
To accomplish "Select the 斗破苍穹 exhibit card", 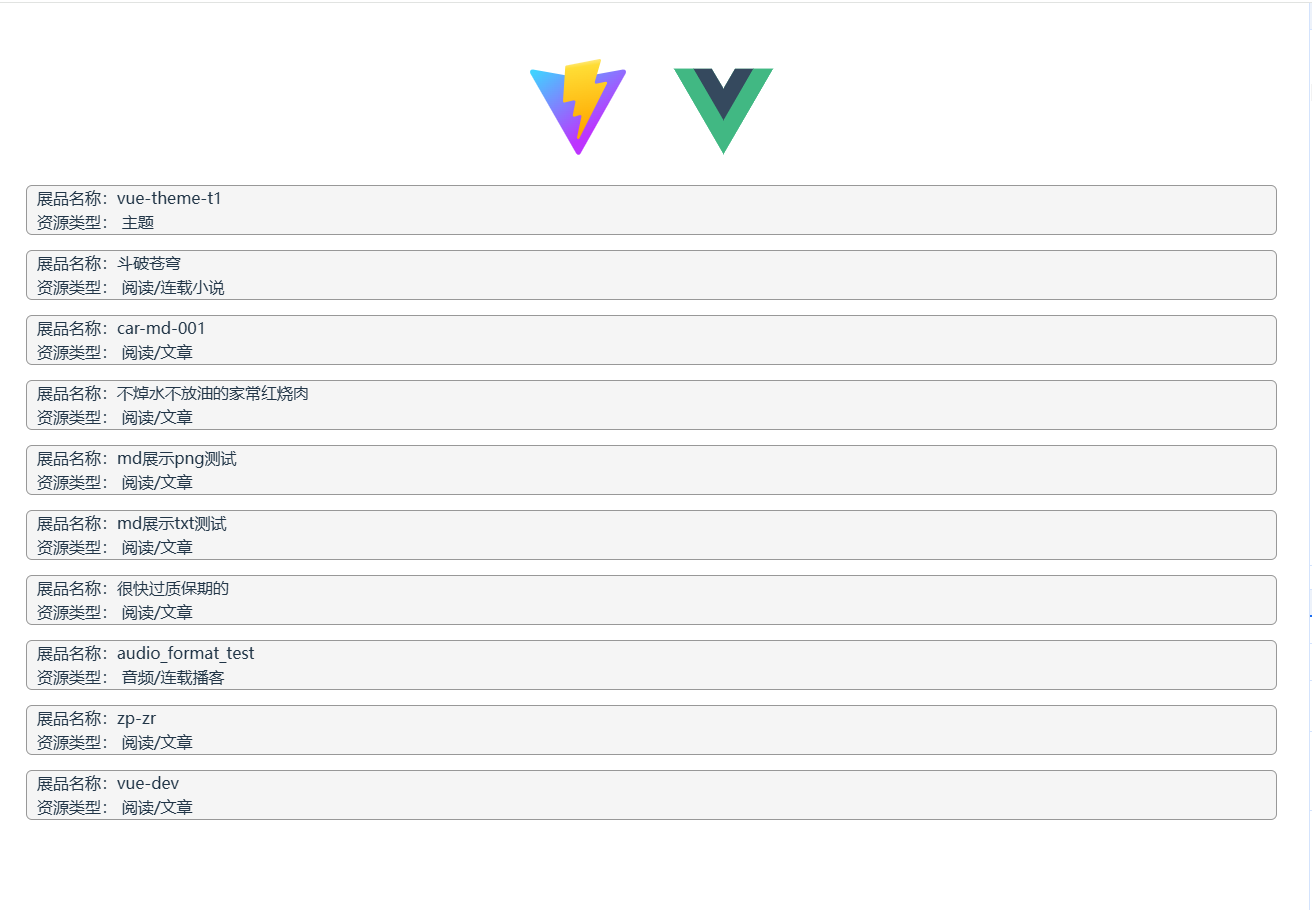I will tap(651, 275).
